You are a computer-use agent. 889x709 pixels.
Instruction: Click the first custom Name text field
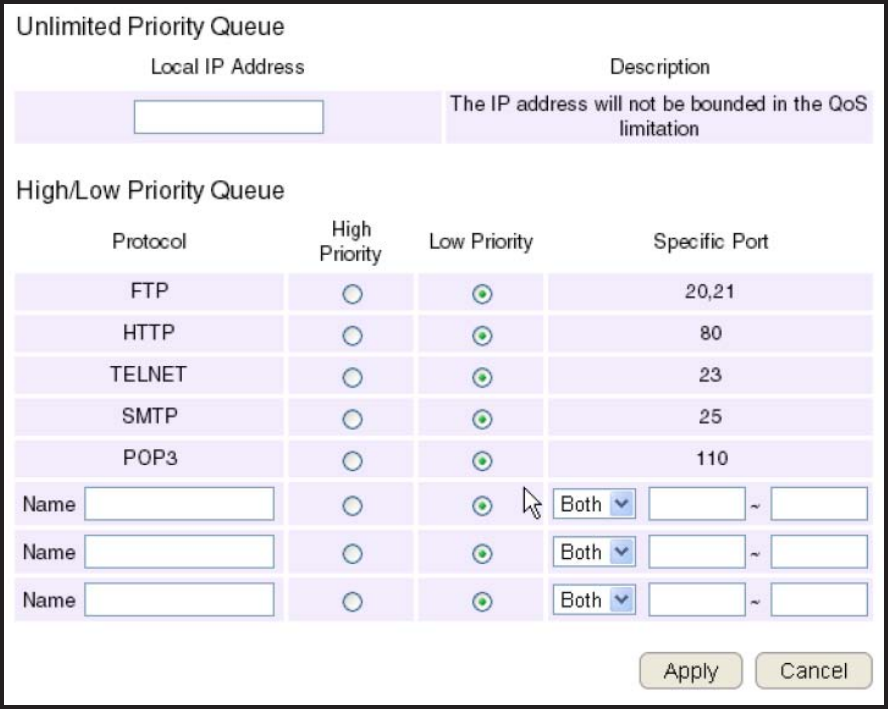[179, 504]
